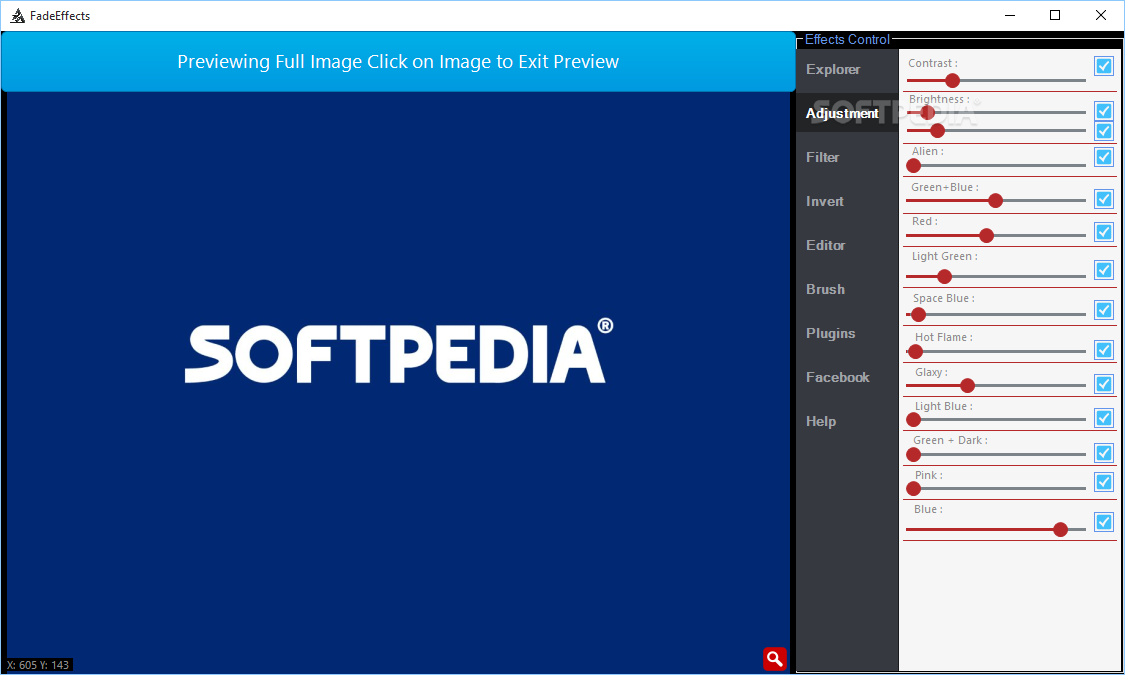Open the Plugins section
This screenshot has height=675, width=1125.
830,334
